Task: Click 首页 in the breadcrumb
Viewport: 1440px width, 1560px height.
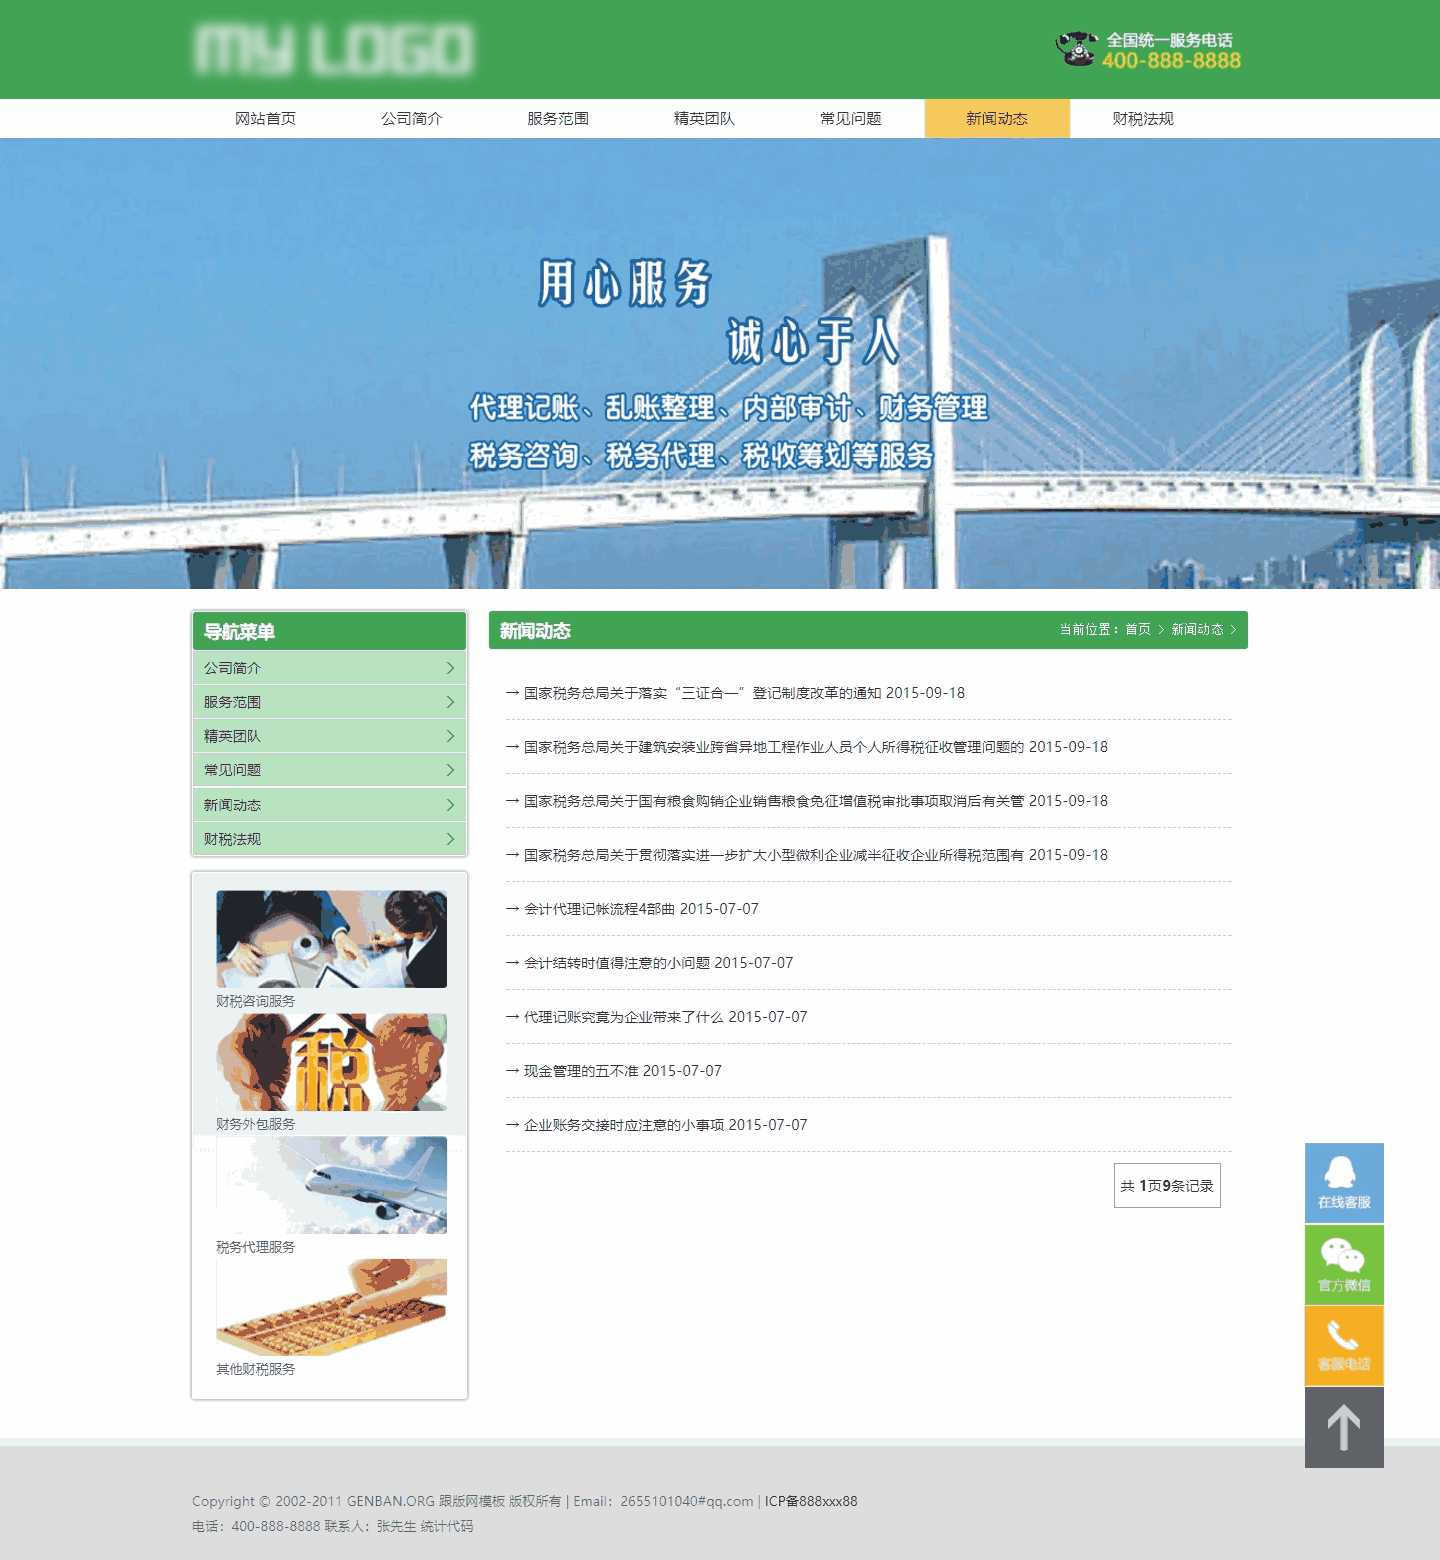Action: (x=1137, y=630)
